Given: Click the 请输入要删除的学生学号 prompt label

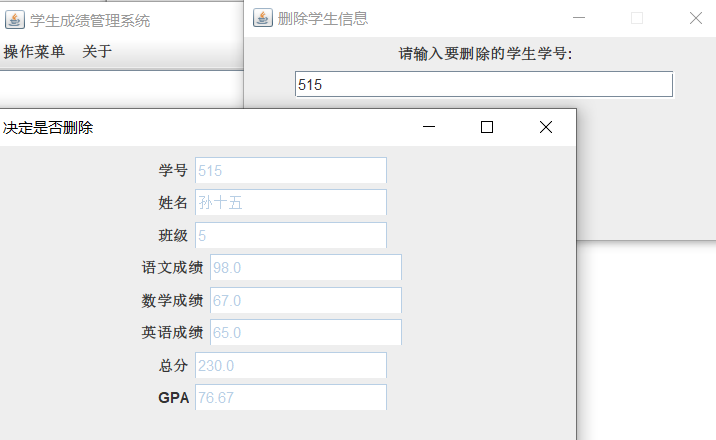Looking at the screenshot, I should click(x=485, y=54).
